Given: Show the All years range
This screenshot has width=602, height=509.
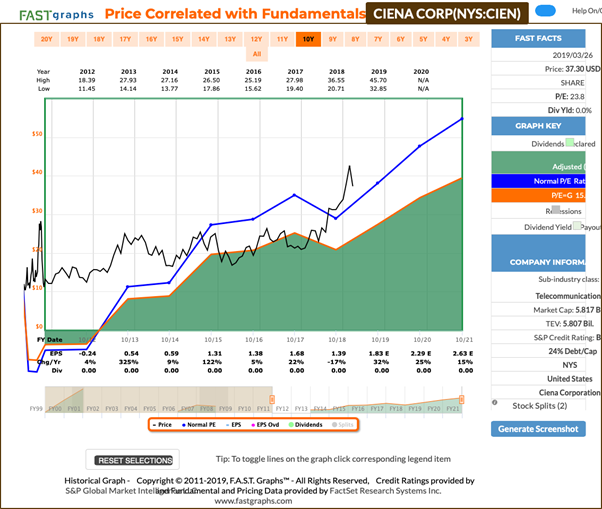Looking at the screenshot, I should (x=257, y=54).
